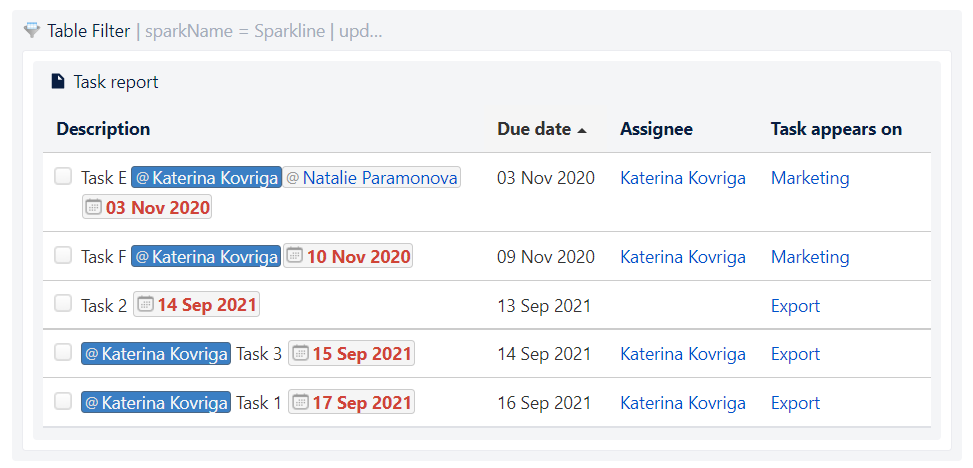Click calendar icon beside 03 Nov 2020
Image resolution: width=973 pixels, height=468 pixels.
(93, 207)
